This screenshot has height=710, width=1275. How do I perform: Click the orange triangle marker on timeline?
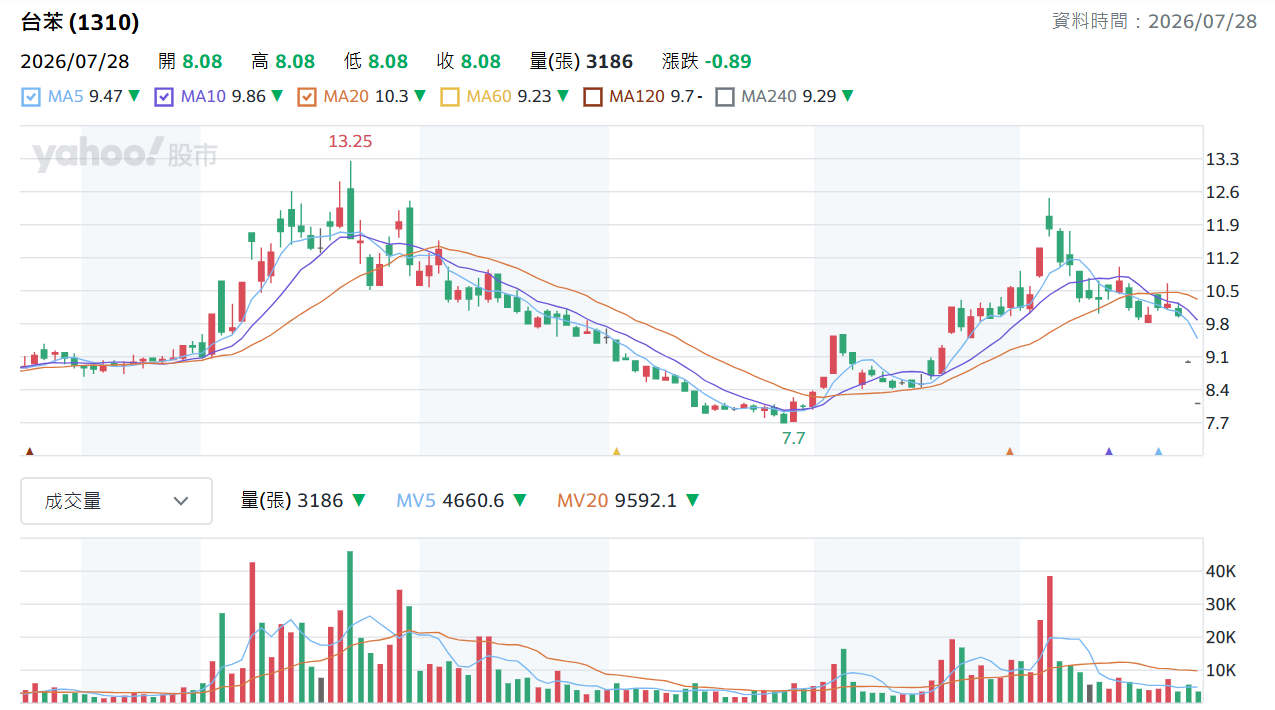[x=1010, y=452]
